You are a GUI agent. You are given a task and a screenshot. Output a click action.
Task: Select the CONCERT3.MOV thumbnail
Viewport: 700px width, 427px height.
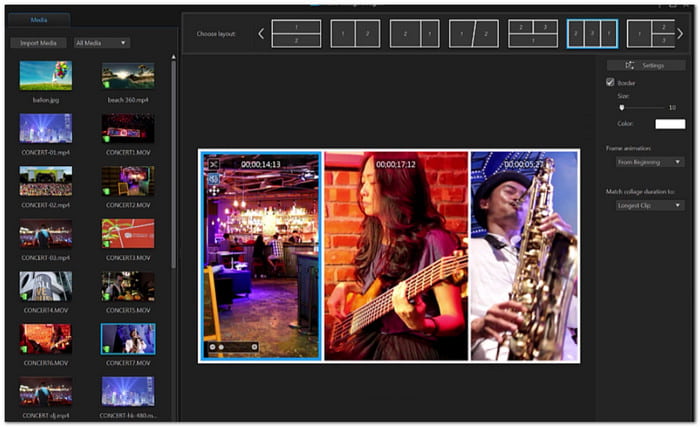pos(128,234)
